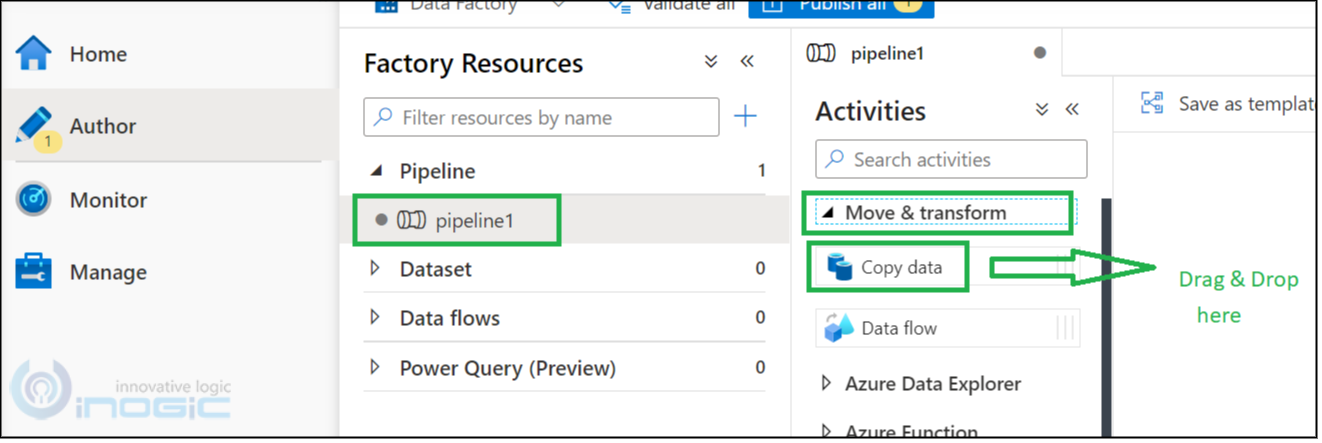The image size is (1322, 443).
Task: Expand the Azure Data Explorer section
Action: (827, 383)
